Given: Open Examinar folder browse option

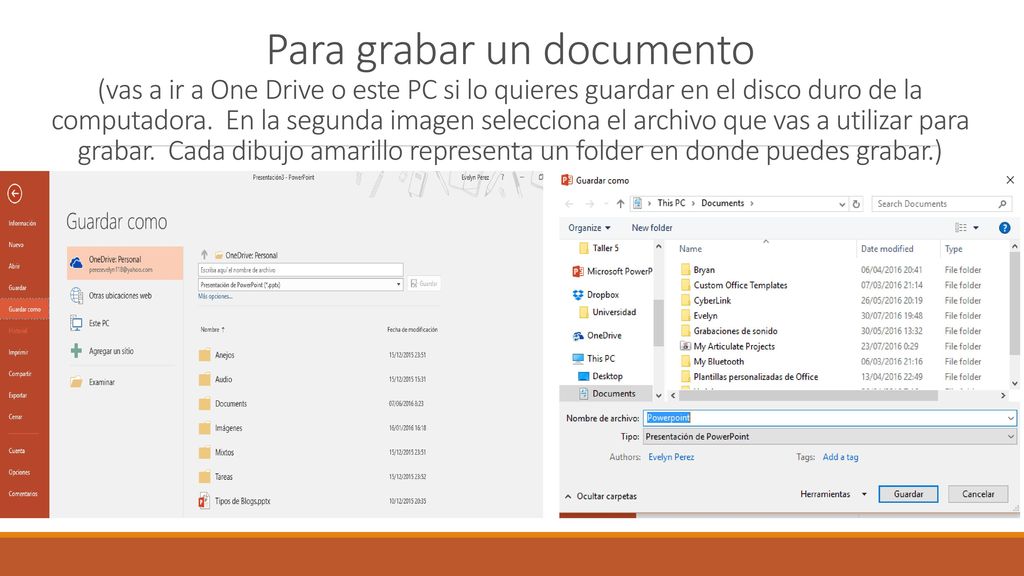Looking at the screenshot, I should [x=93, y=382].
